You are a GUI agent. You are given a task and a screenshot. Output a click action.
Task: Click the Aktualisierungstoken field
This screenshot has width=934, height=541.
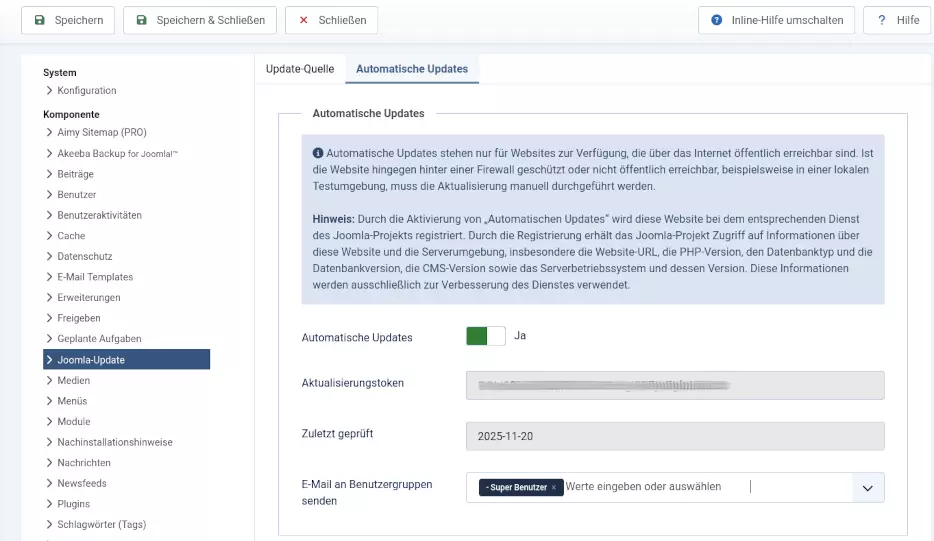[675, 385]
